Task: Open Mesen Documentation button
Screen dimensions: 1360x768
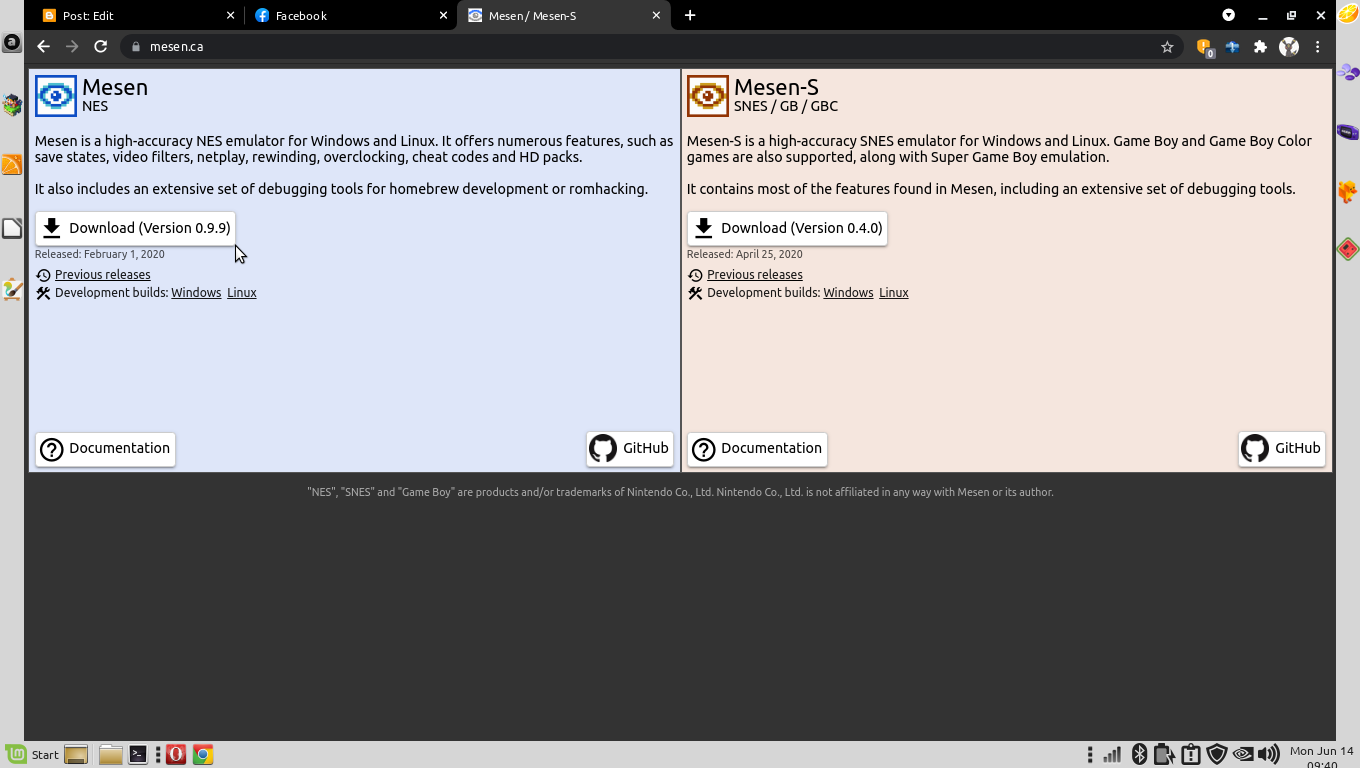Action: 105,449
